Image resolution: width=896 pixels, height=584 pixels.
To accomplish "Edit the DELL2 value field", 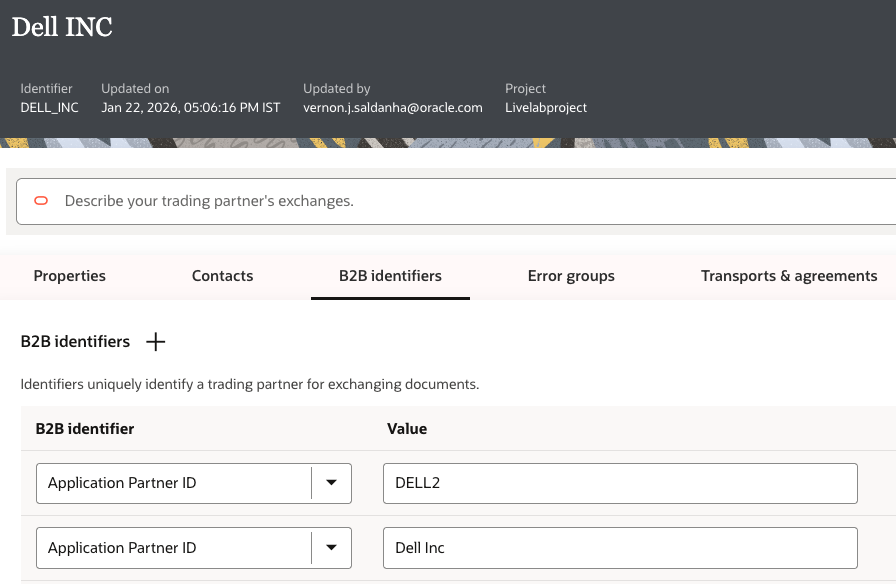I will tap(620, 483).
